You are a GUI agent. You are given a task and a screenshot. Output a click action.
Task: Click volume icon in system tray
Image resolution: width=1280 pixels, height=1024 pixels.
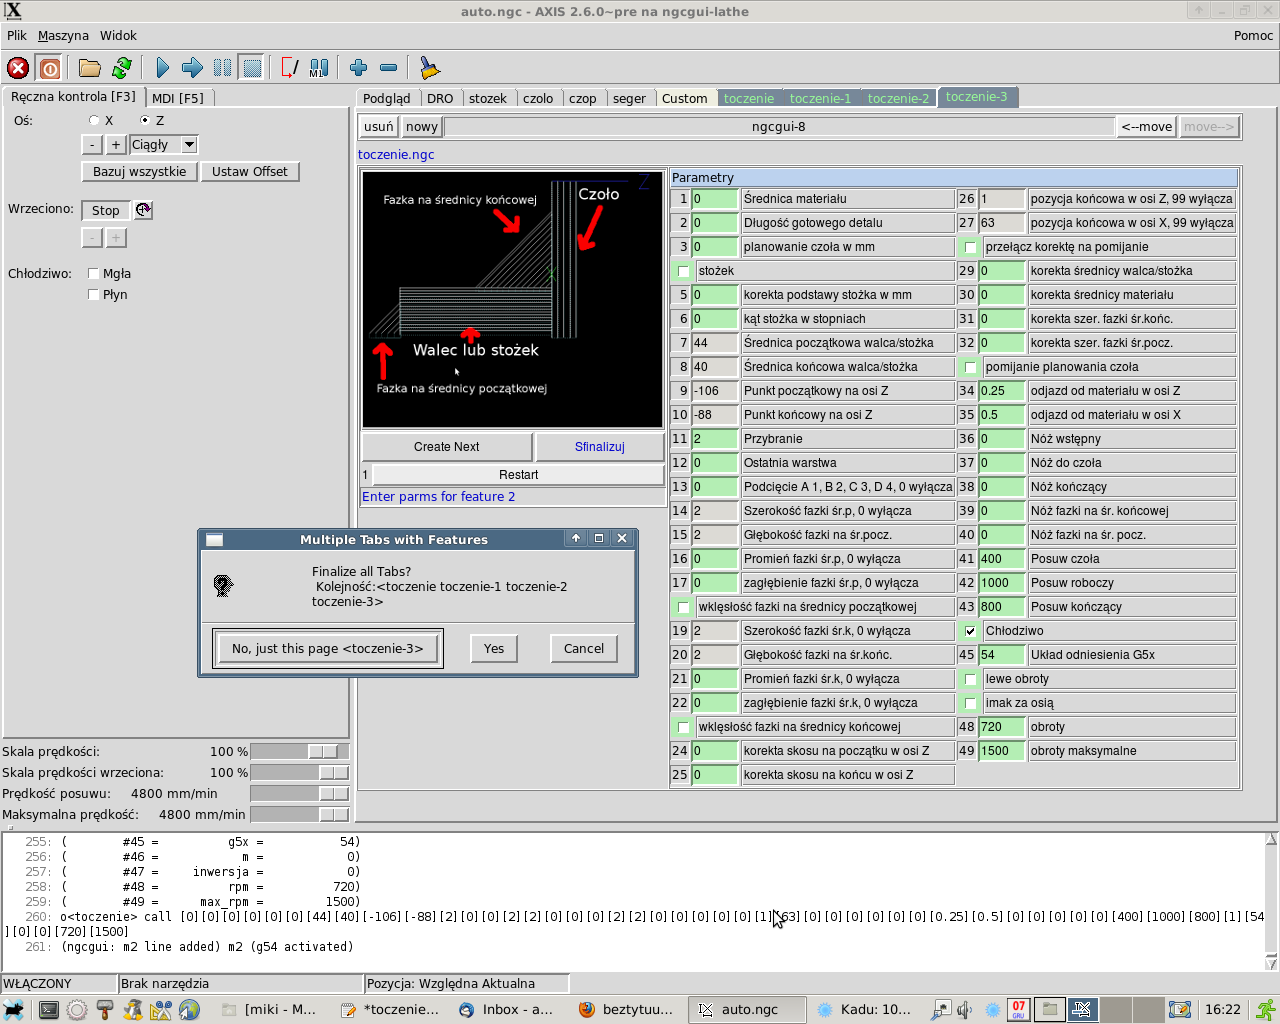click(966, 1010)
